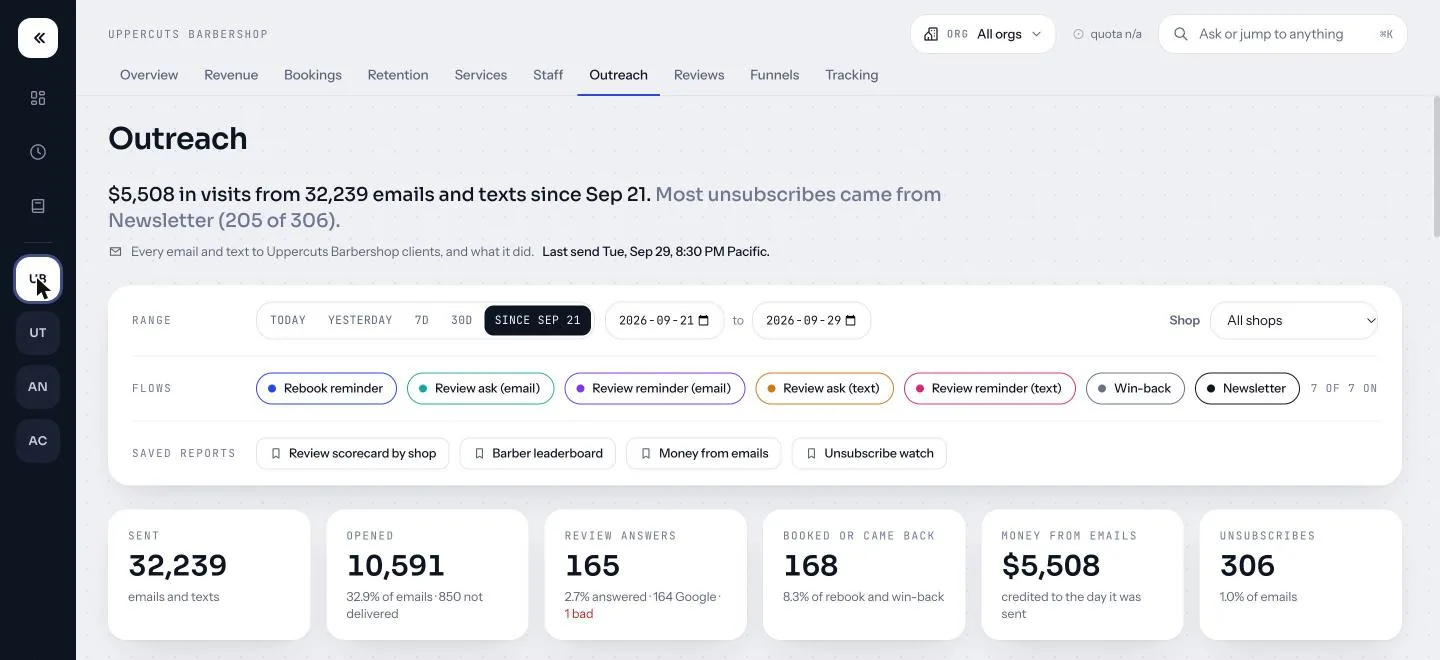Open the All orgs dropdown
1440x660 pixels.
pyautogui.click(x=983, y=34)
